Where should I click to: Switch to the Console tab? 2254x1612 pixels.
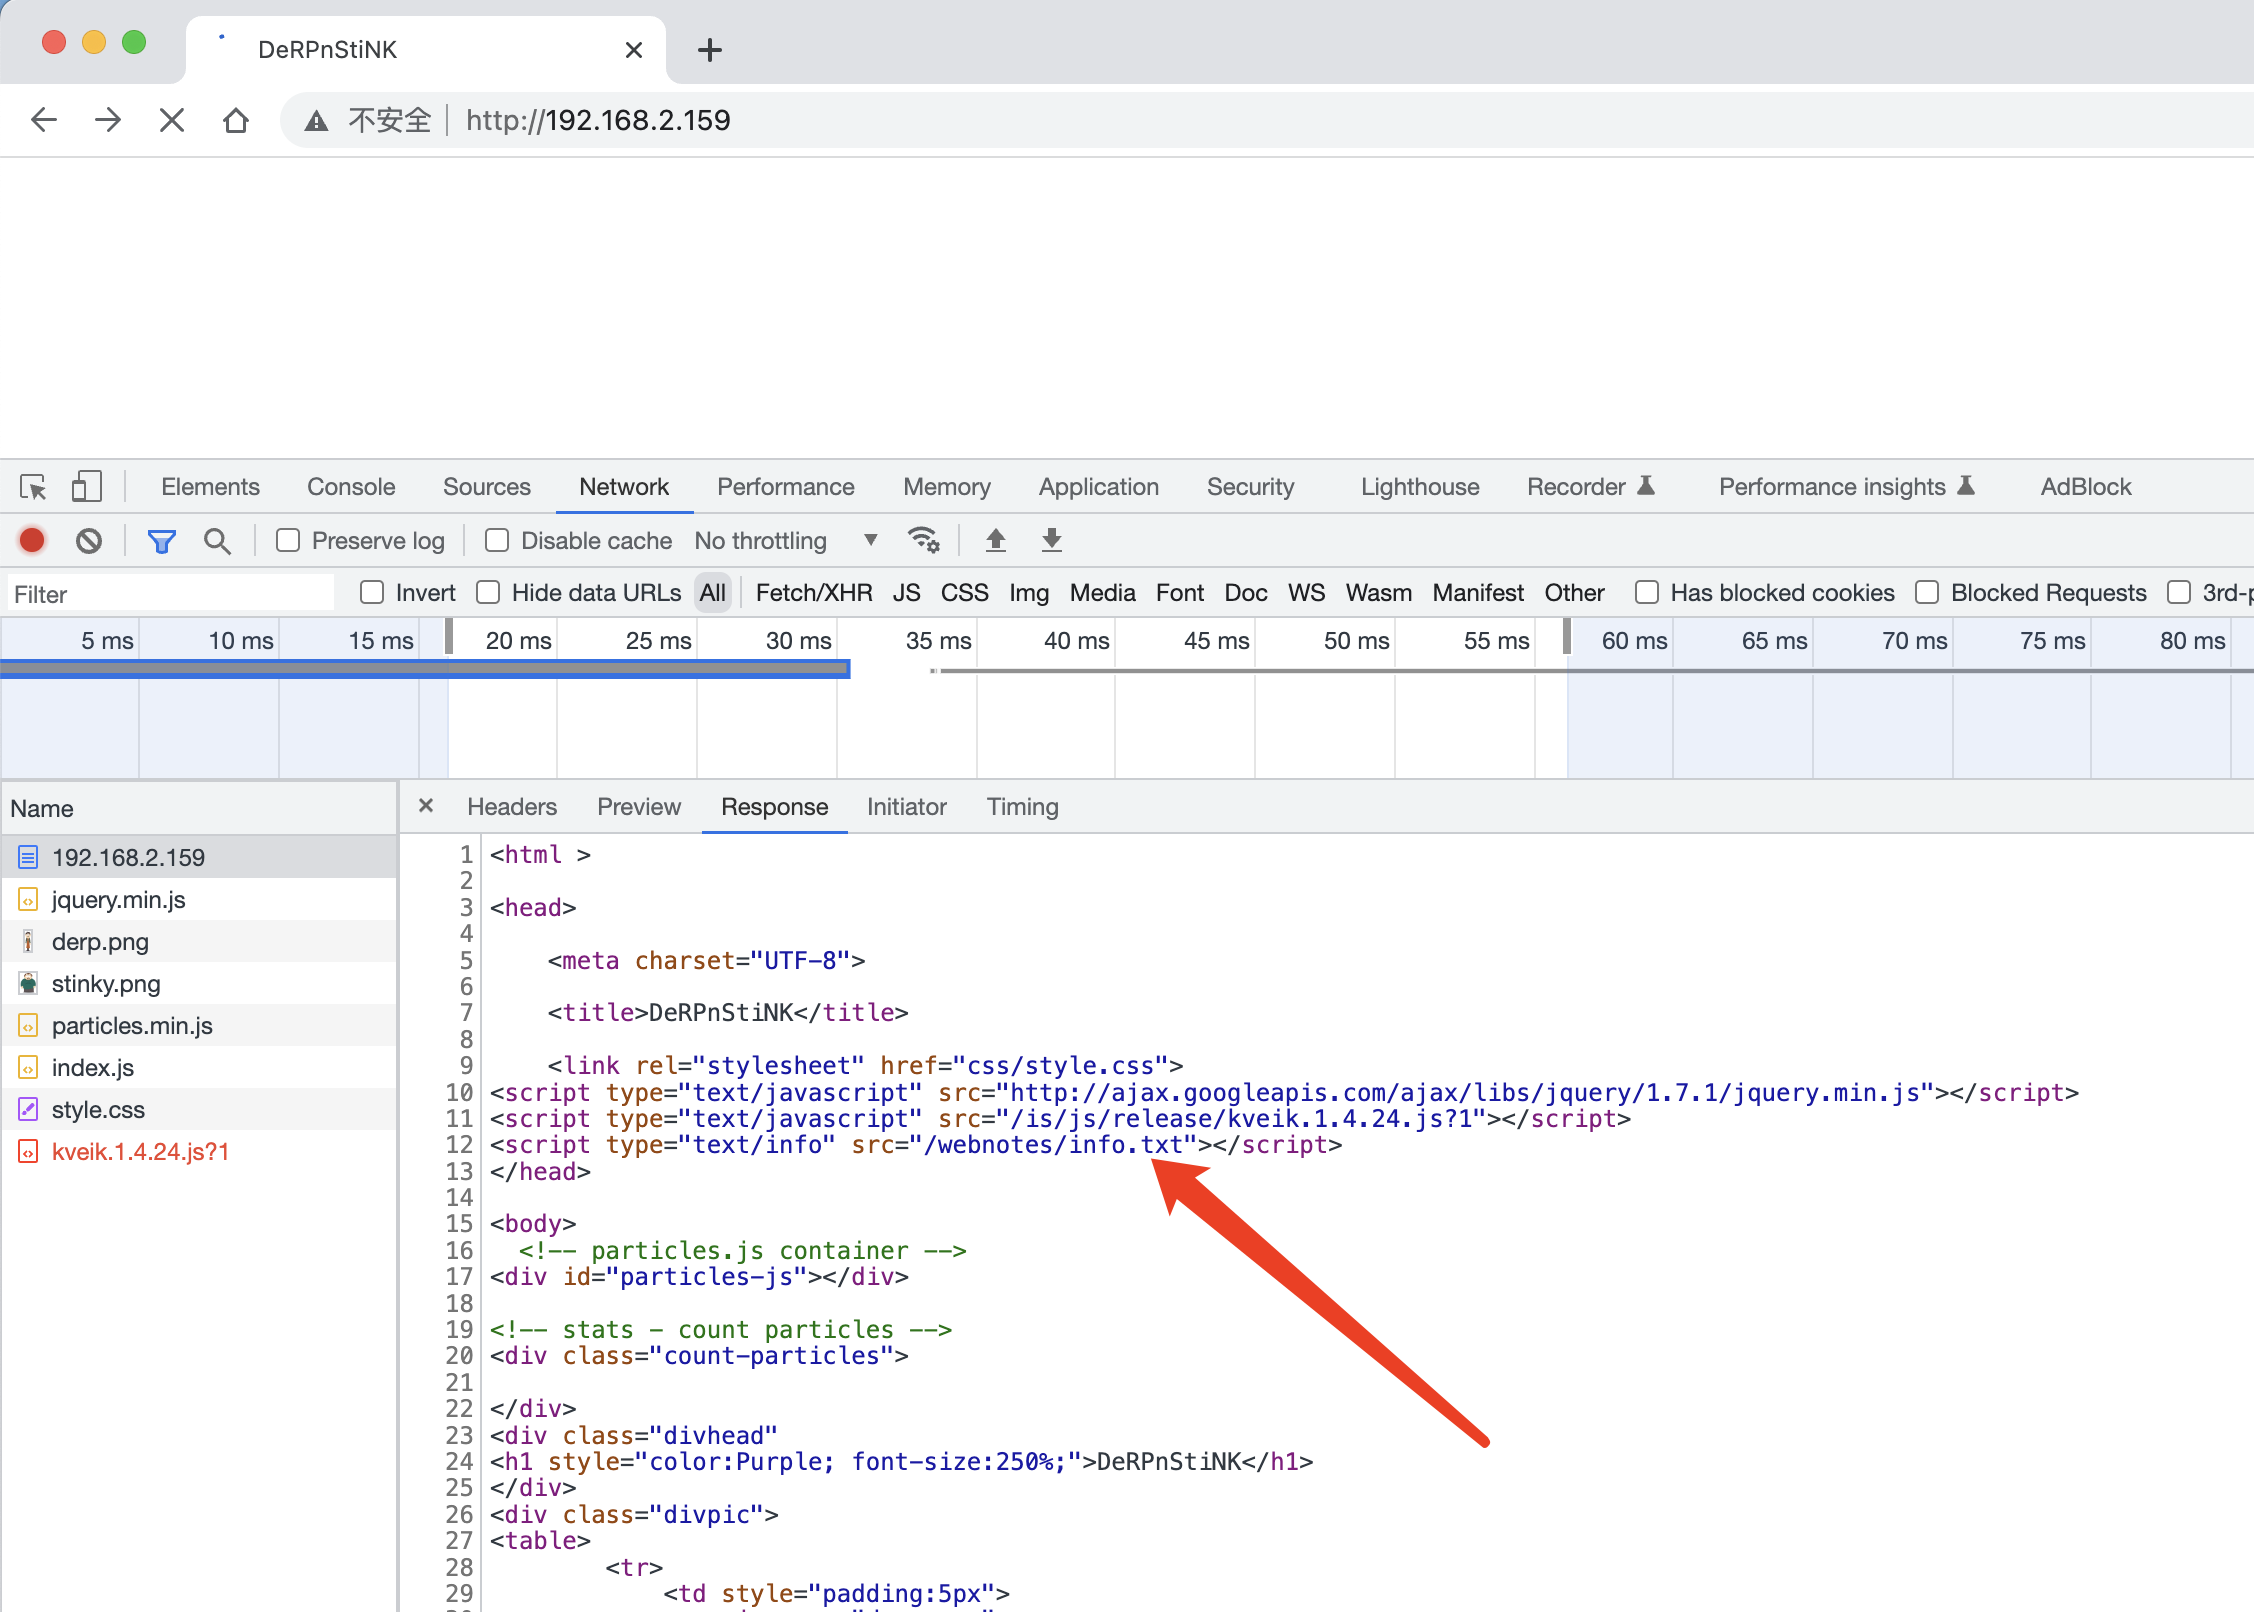(351, 487)
